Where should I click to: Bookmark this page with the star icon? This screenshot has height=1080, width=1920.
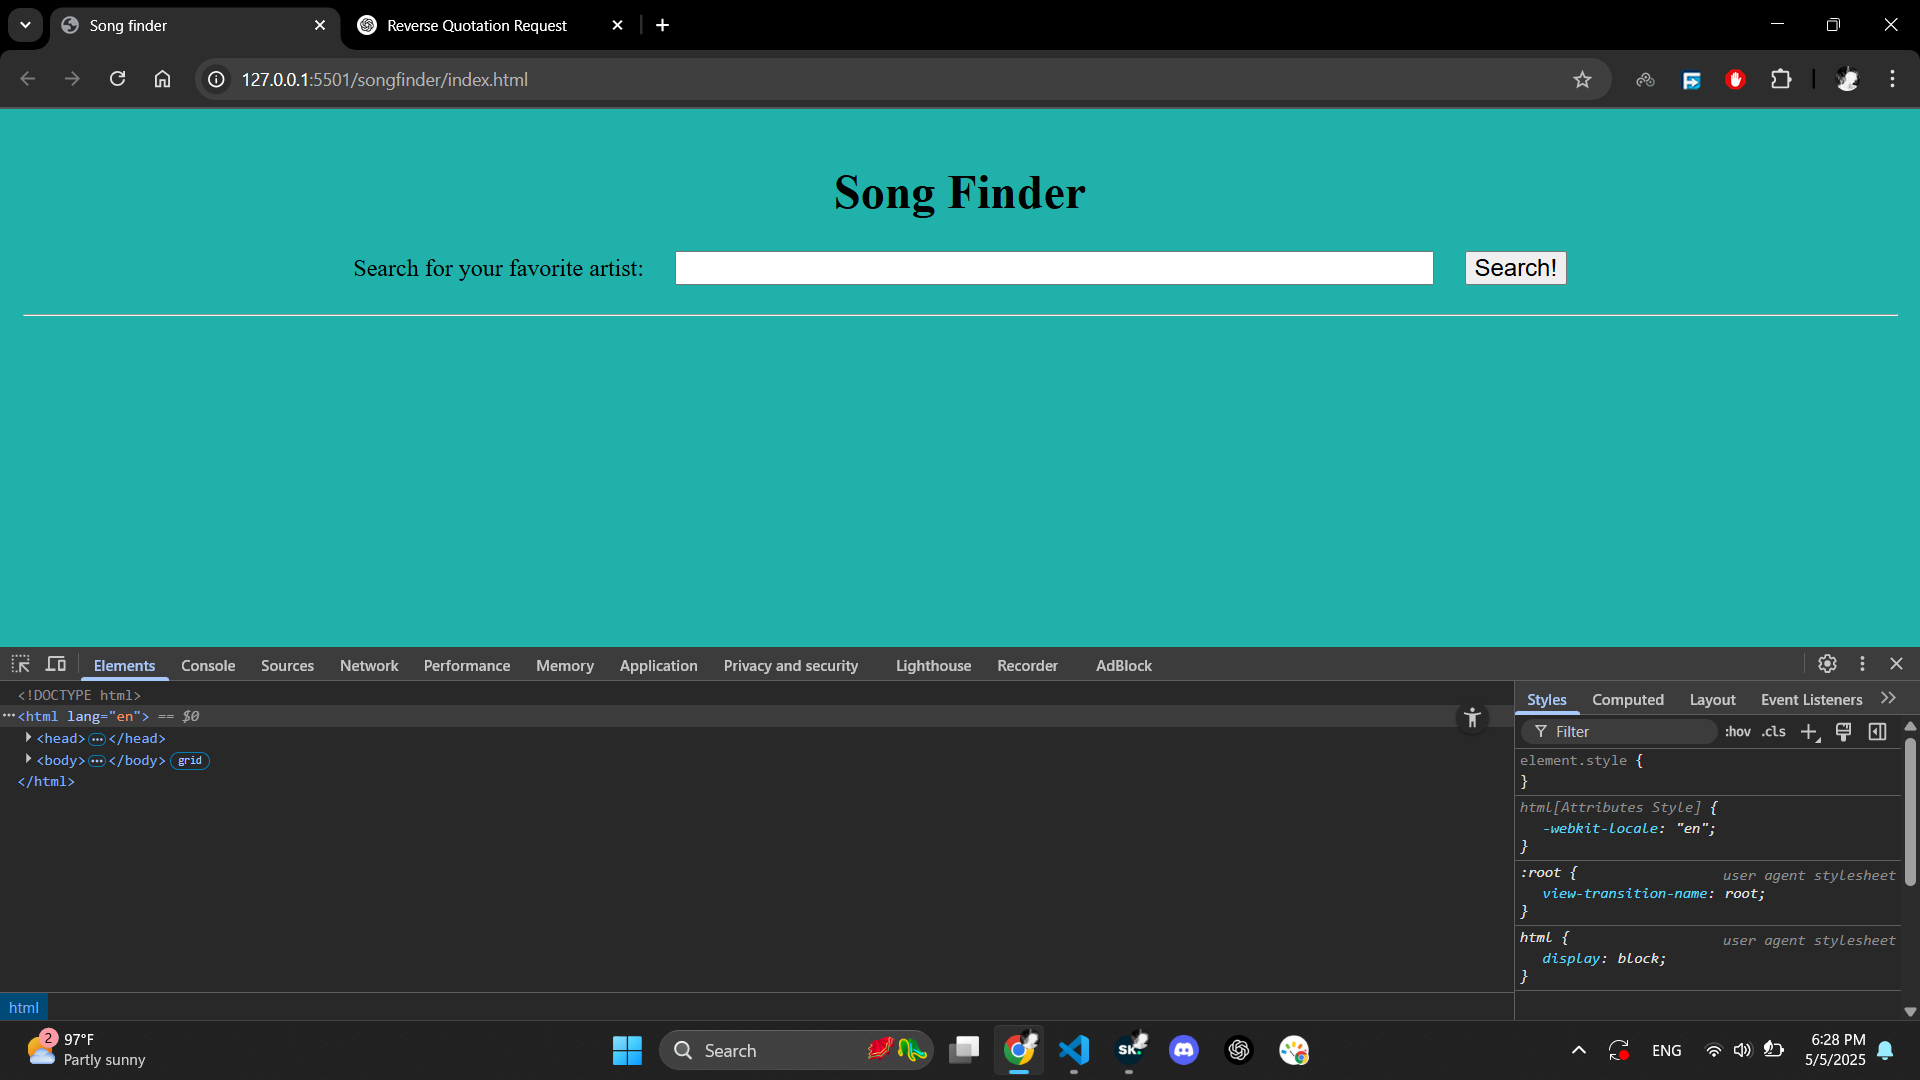click(x=1582, y=80)
